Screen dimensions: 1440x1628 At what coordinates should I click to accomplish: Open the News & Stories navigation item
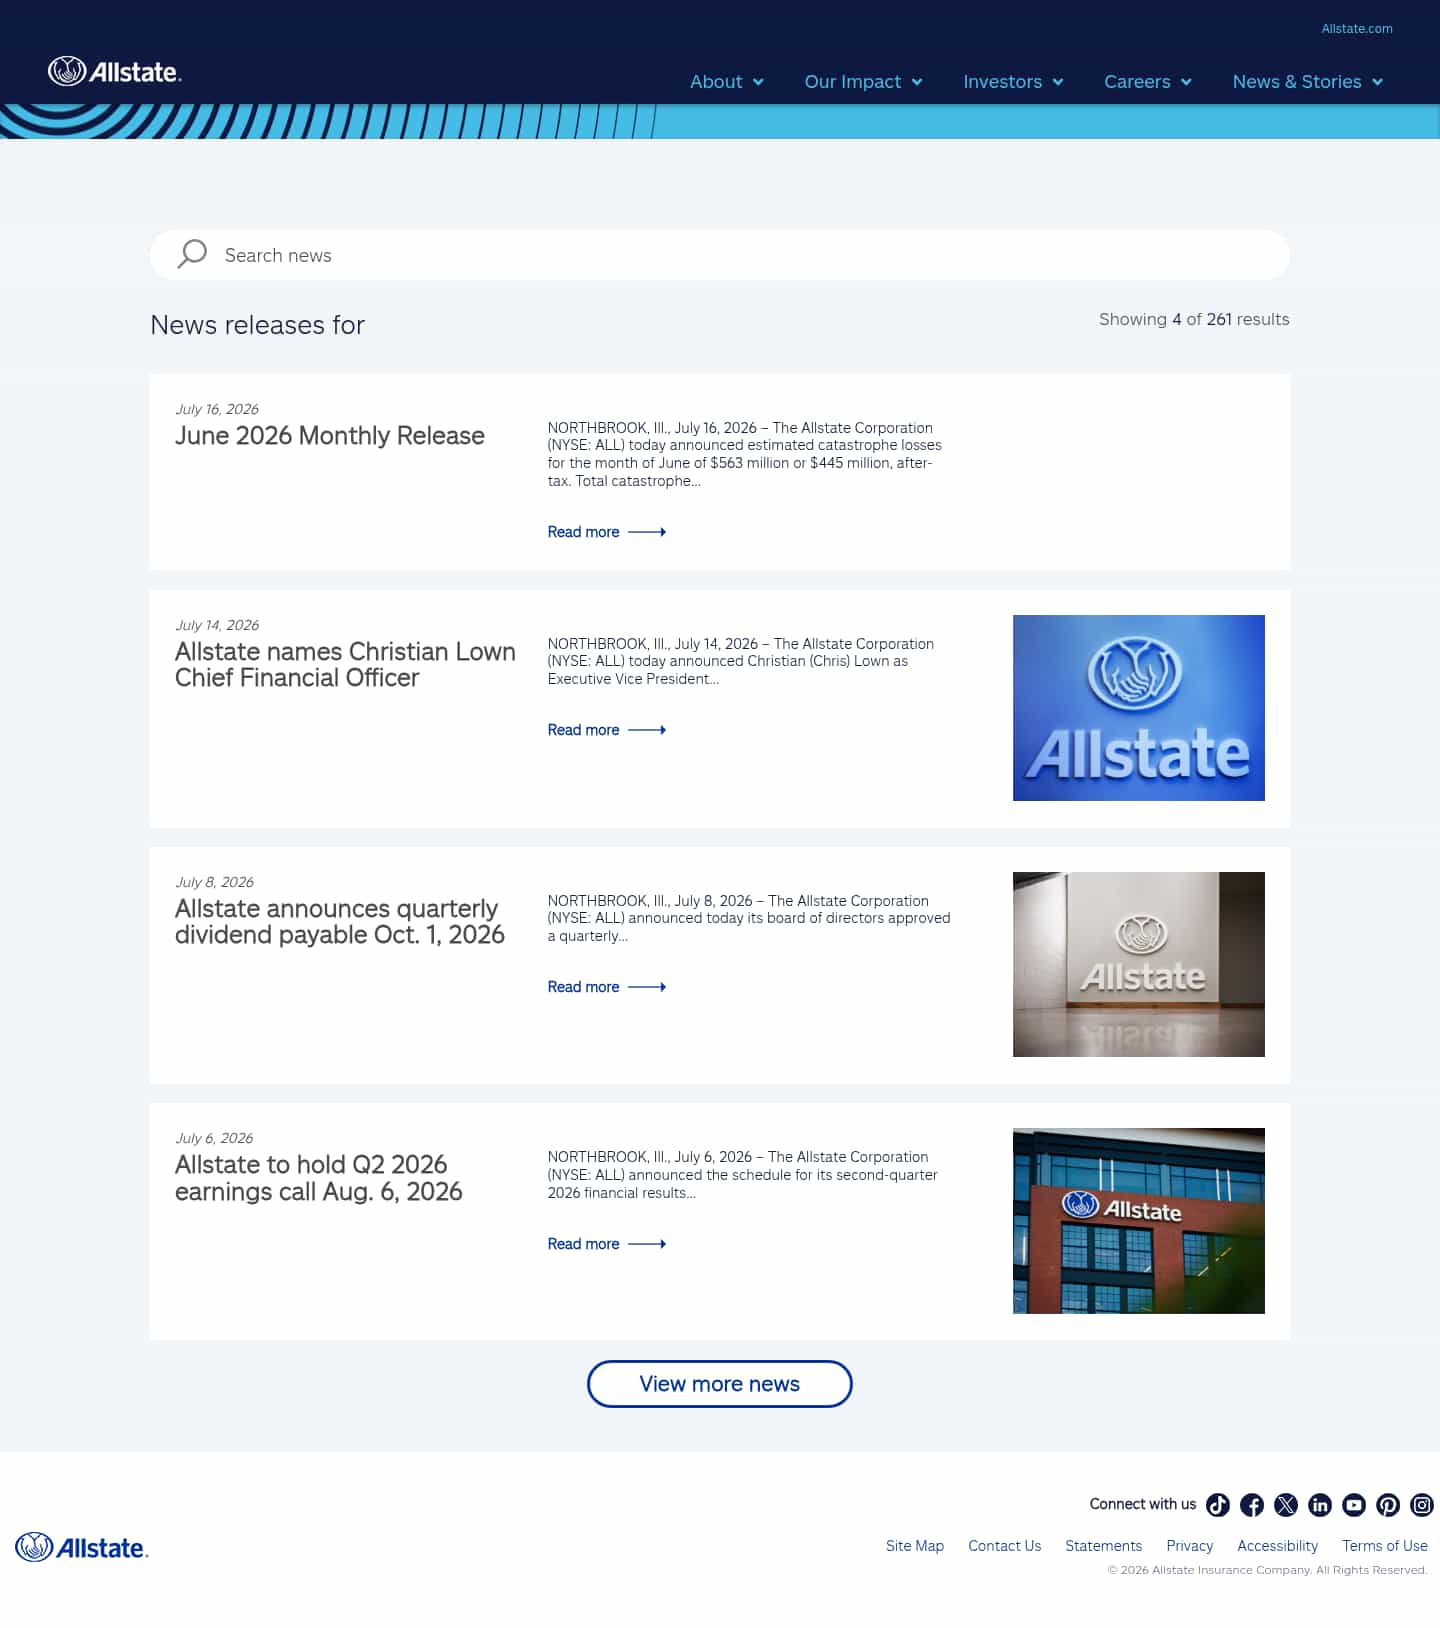tap(1297, 82)
